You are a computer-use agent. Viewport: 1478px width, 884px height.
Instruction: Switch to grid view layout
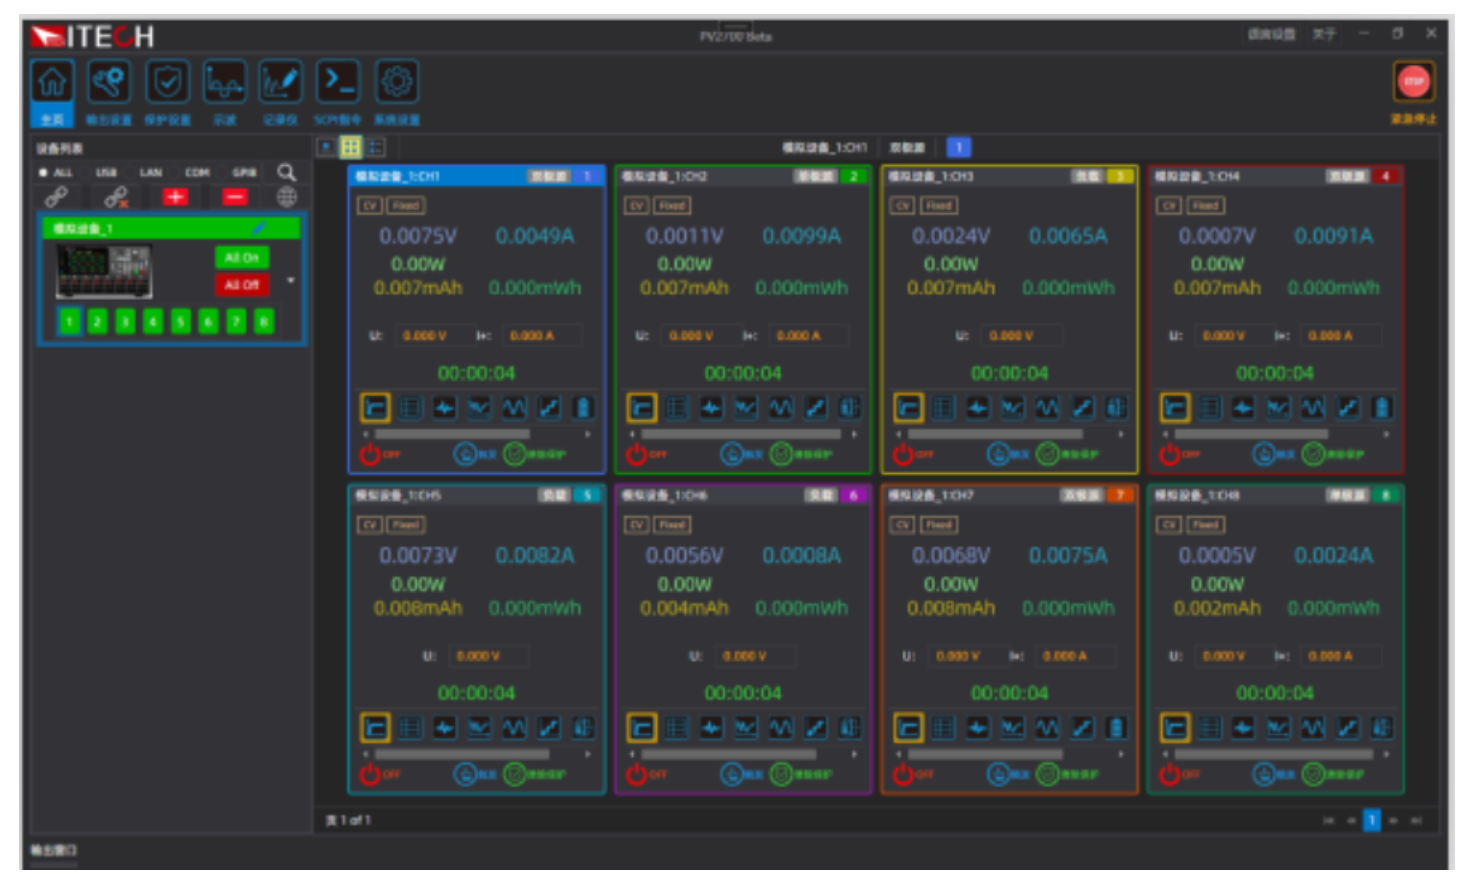click(x=351, y=148)
